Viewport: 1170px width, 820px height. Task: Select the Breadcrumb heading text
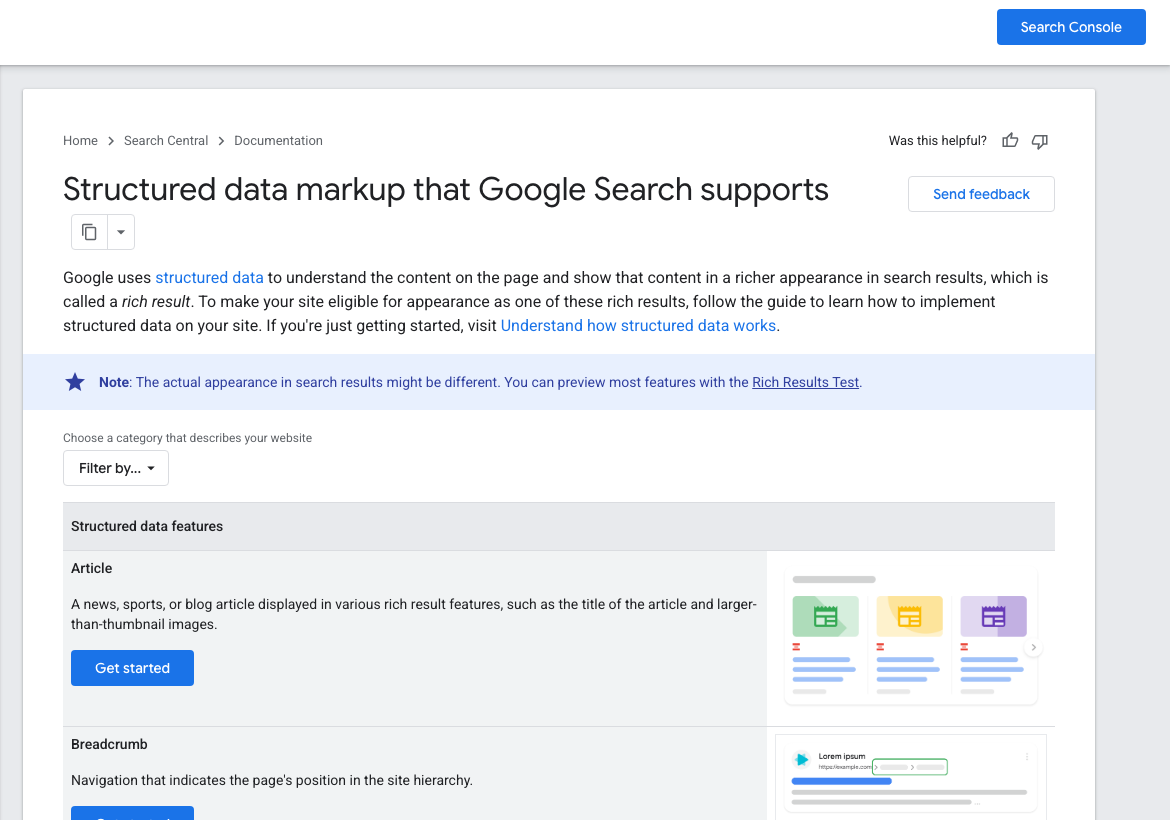pos(109,744)
